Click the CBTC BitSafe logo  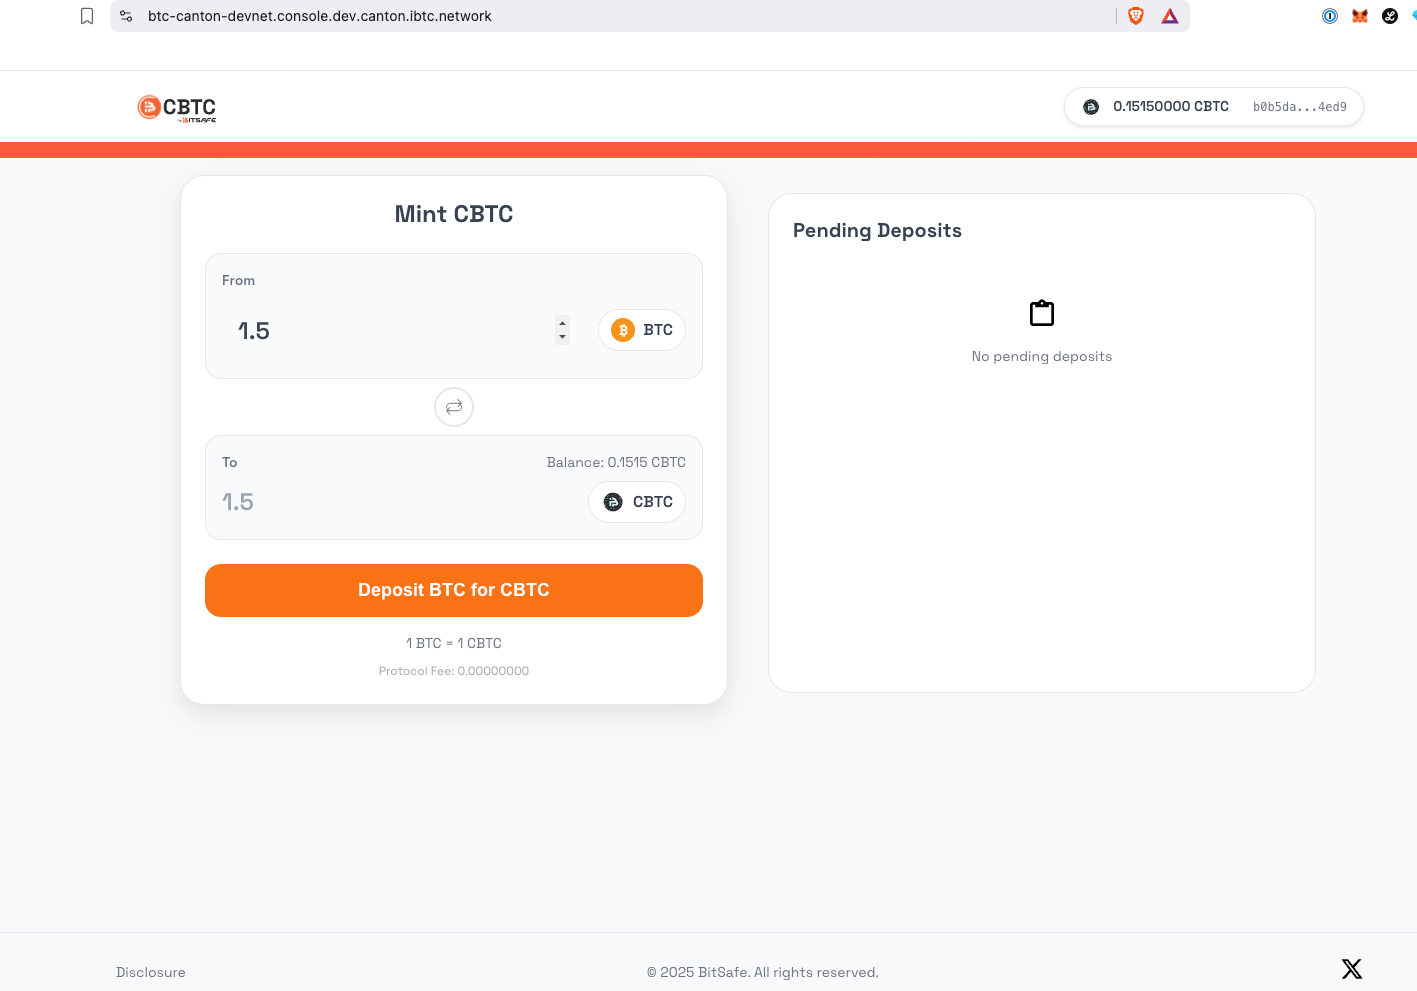coord(177,108)
